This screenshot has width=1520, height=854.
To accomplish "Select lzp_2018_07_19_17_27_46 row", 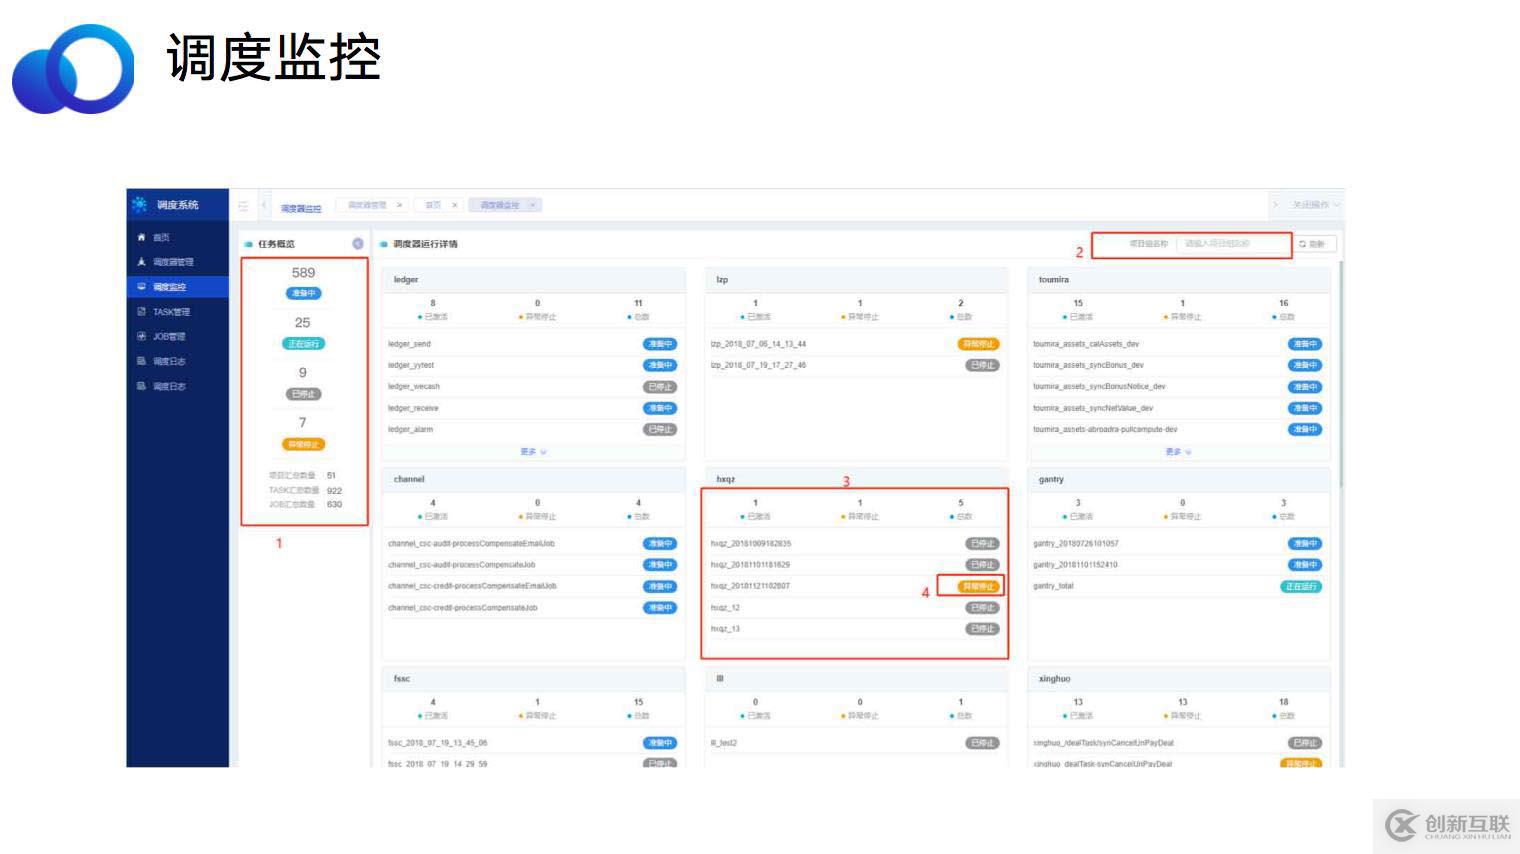I will (x=855, y=365).
